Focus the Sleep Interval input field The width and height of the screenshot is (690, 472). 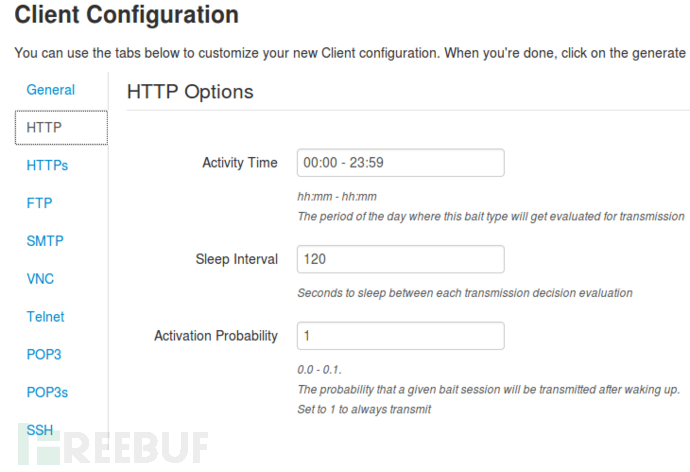tap(400, 259)
